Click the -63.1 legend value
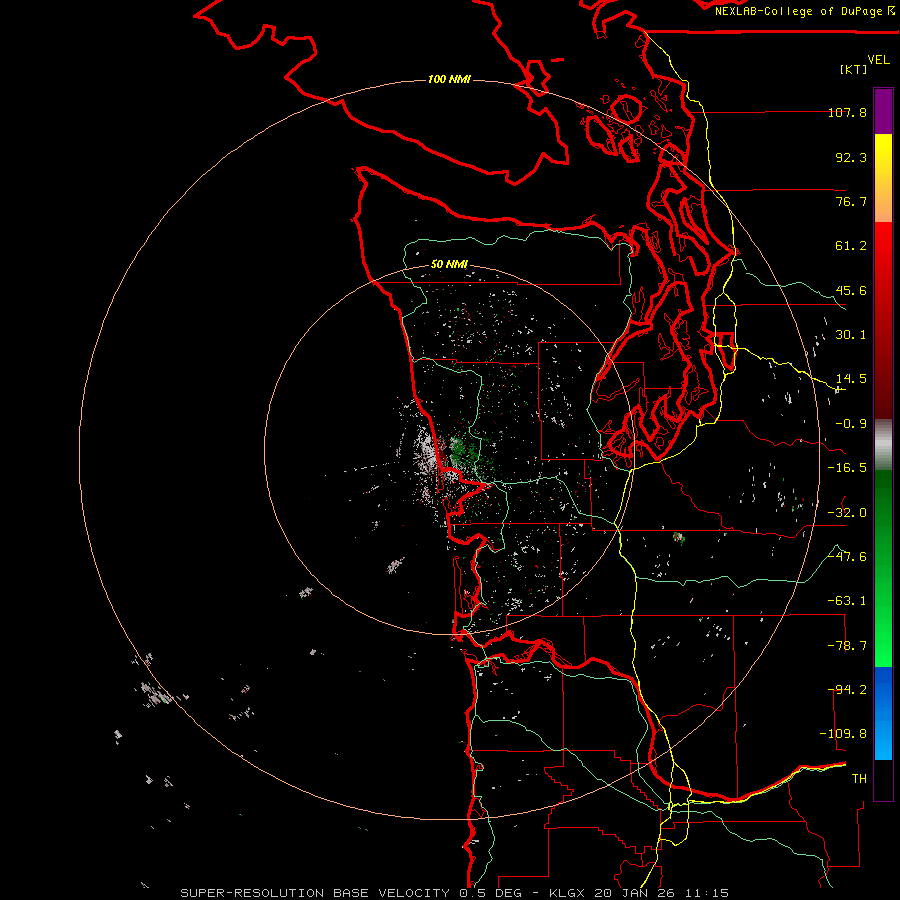Image resolution: width=900 pixels, height=900 pixels. click(847, 601)
